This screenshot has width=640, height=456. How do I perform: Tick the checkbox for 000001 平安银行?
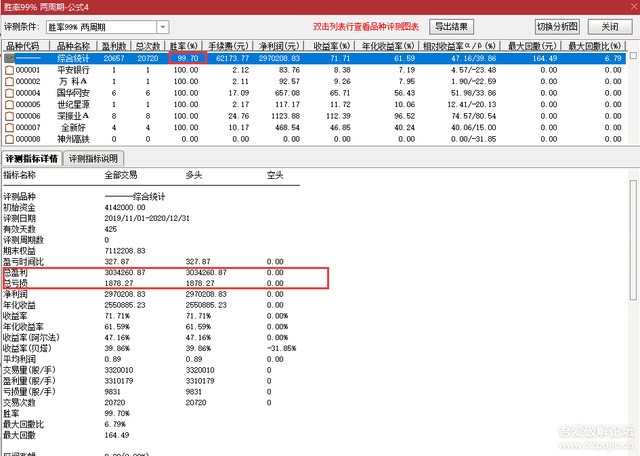(9, 70)
